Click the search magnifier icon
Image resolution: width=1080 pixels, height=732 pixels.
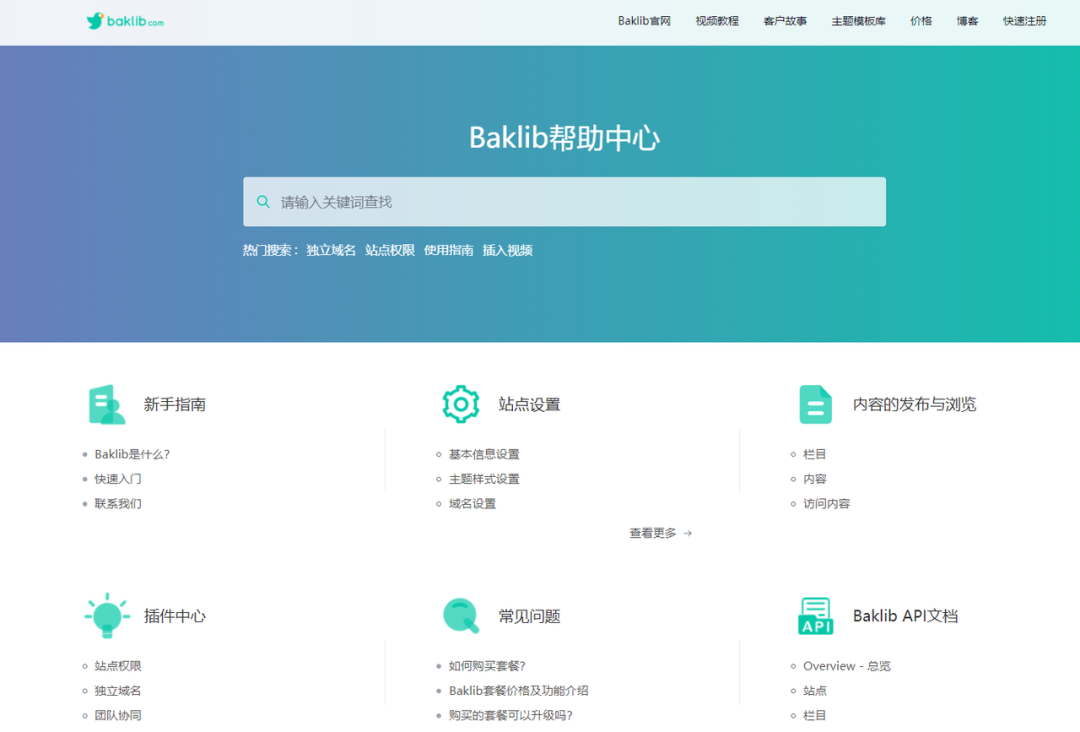tap(263, 202)
